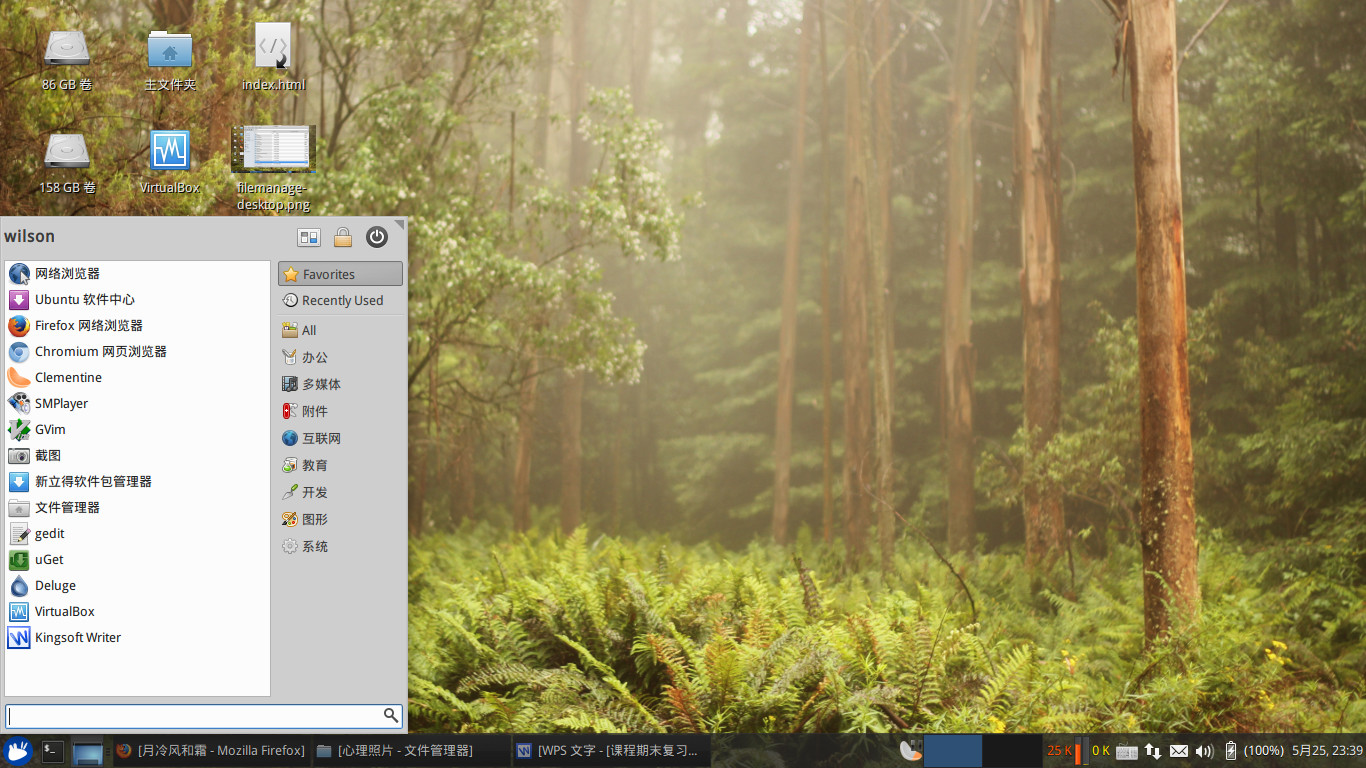Open the 教育 education category
Viewport: 1366px width, 768px height.
coord(340,465)
